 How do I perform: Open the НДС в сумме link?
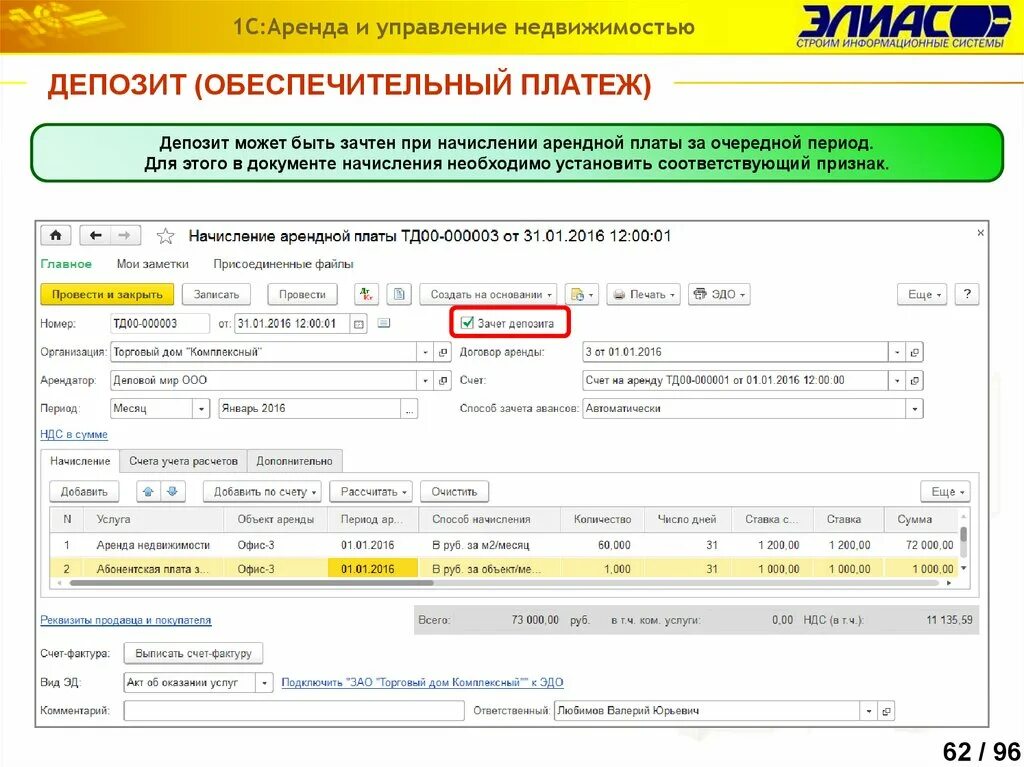click(74, 434)
